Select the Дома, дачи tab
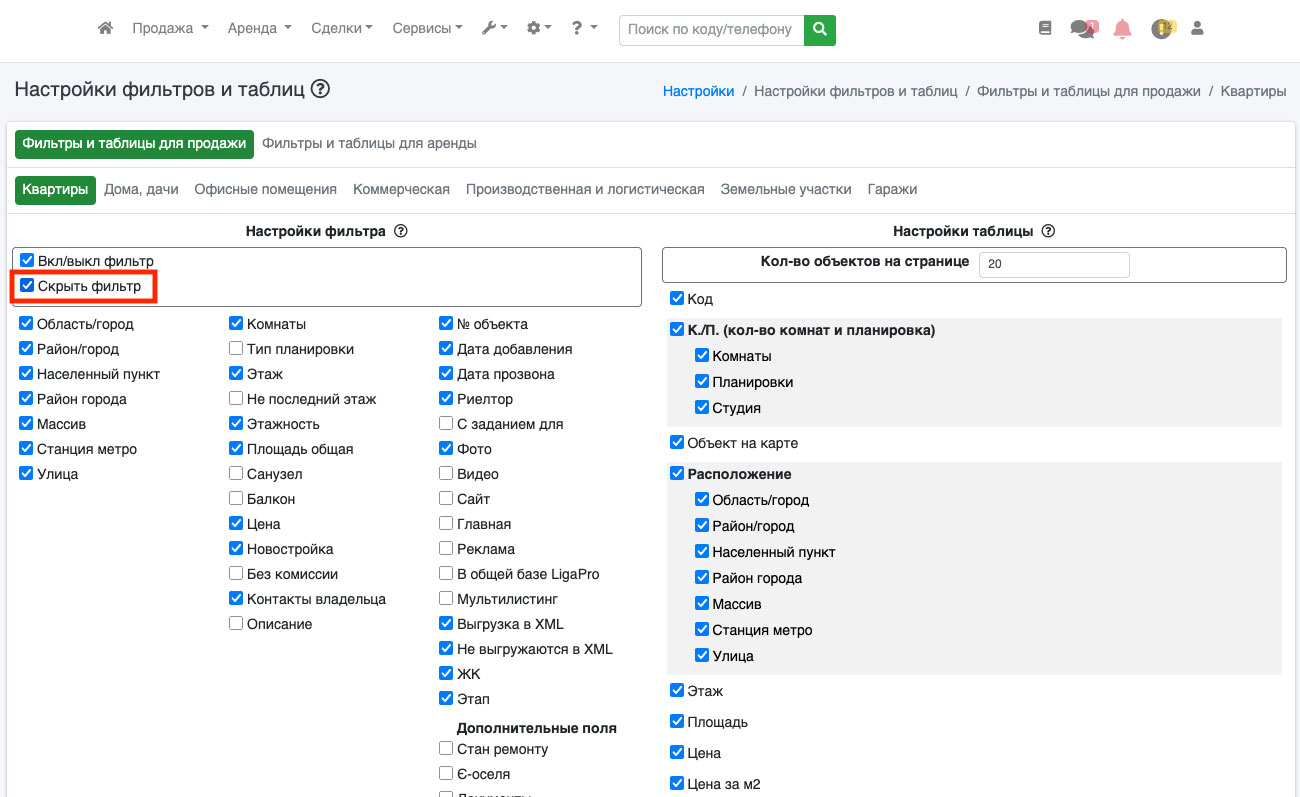The height and width of the screenshot is (797, 1300). [141, 189]
